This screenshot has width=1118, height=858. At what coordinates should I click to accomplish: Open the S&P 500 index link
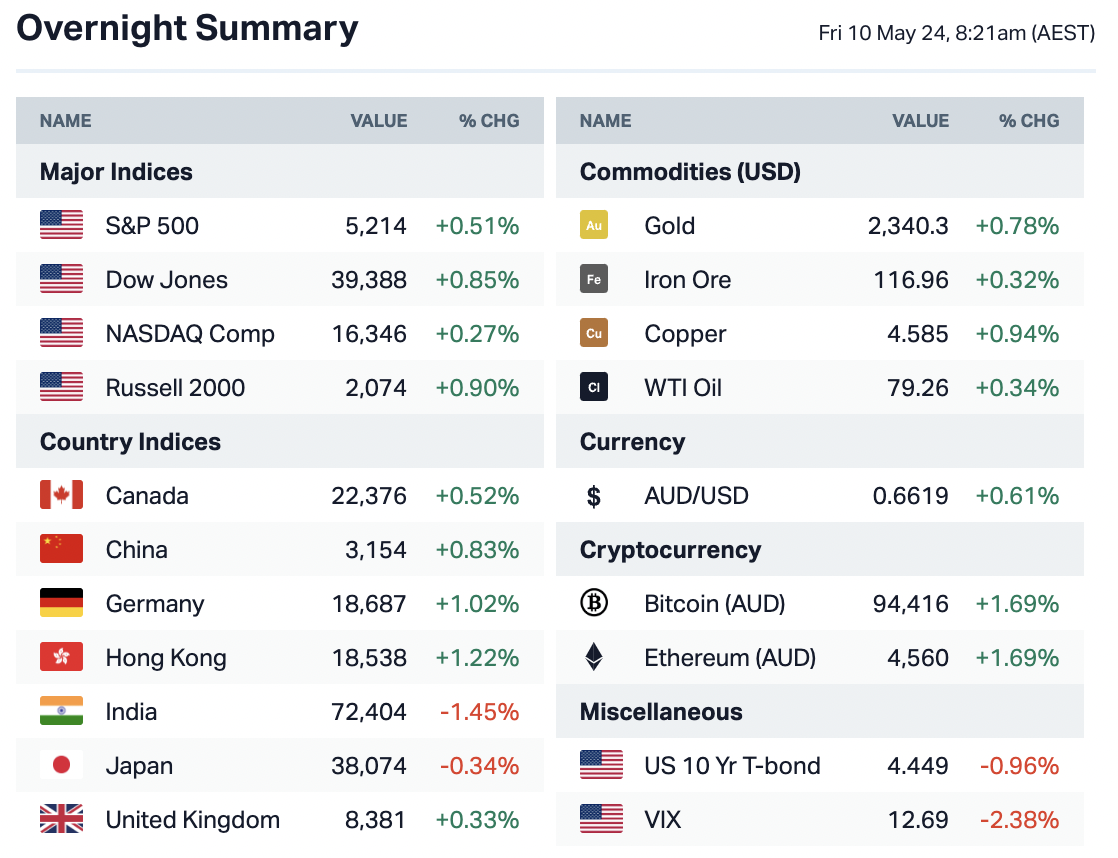coord(152,226)
